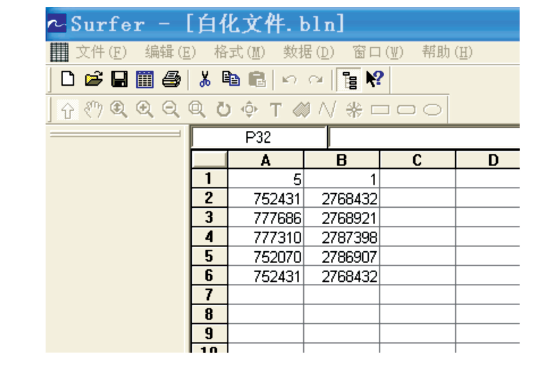Screen dimensions: 548x370
Task: Click the worksheet grid toolbar icon
Action: coord(145,79)
